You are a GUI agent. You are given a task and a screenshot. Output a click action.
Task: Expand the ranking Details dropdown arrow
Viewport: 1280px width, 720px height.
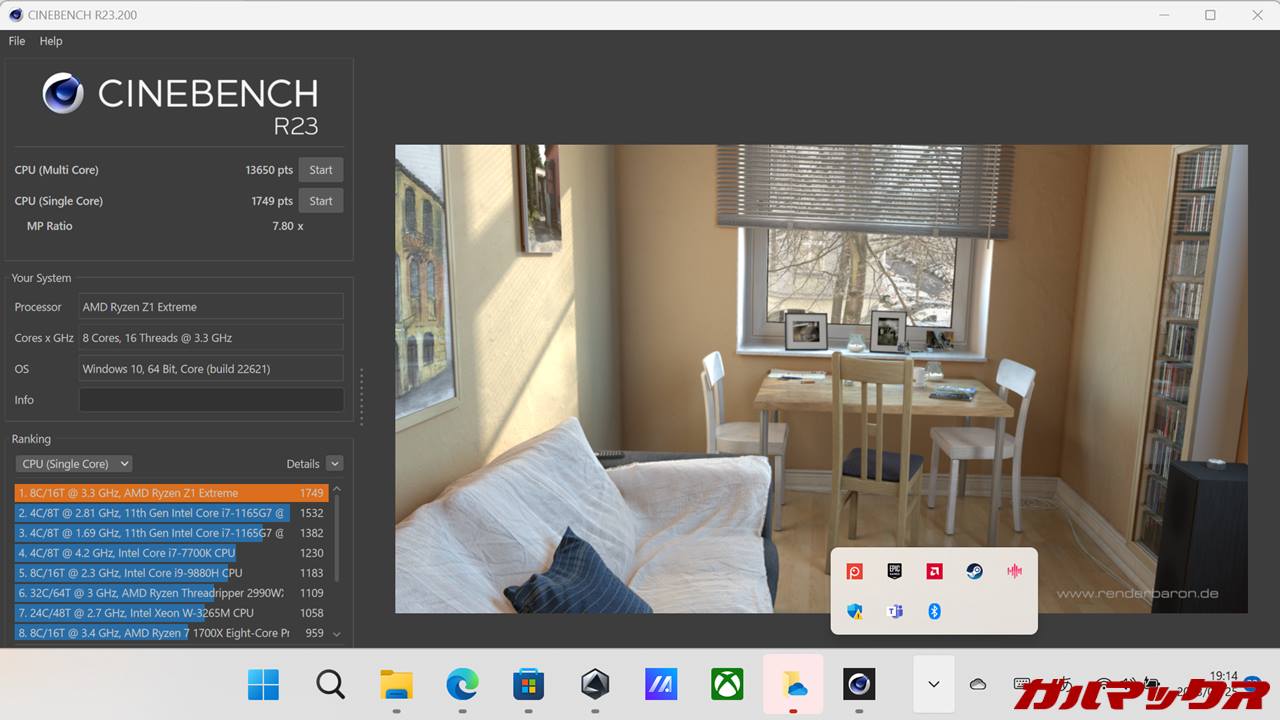[334, 464]
